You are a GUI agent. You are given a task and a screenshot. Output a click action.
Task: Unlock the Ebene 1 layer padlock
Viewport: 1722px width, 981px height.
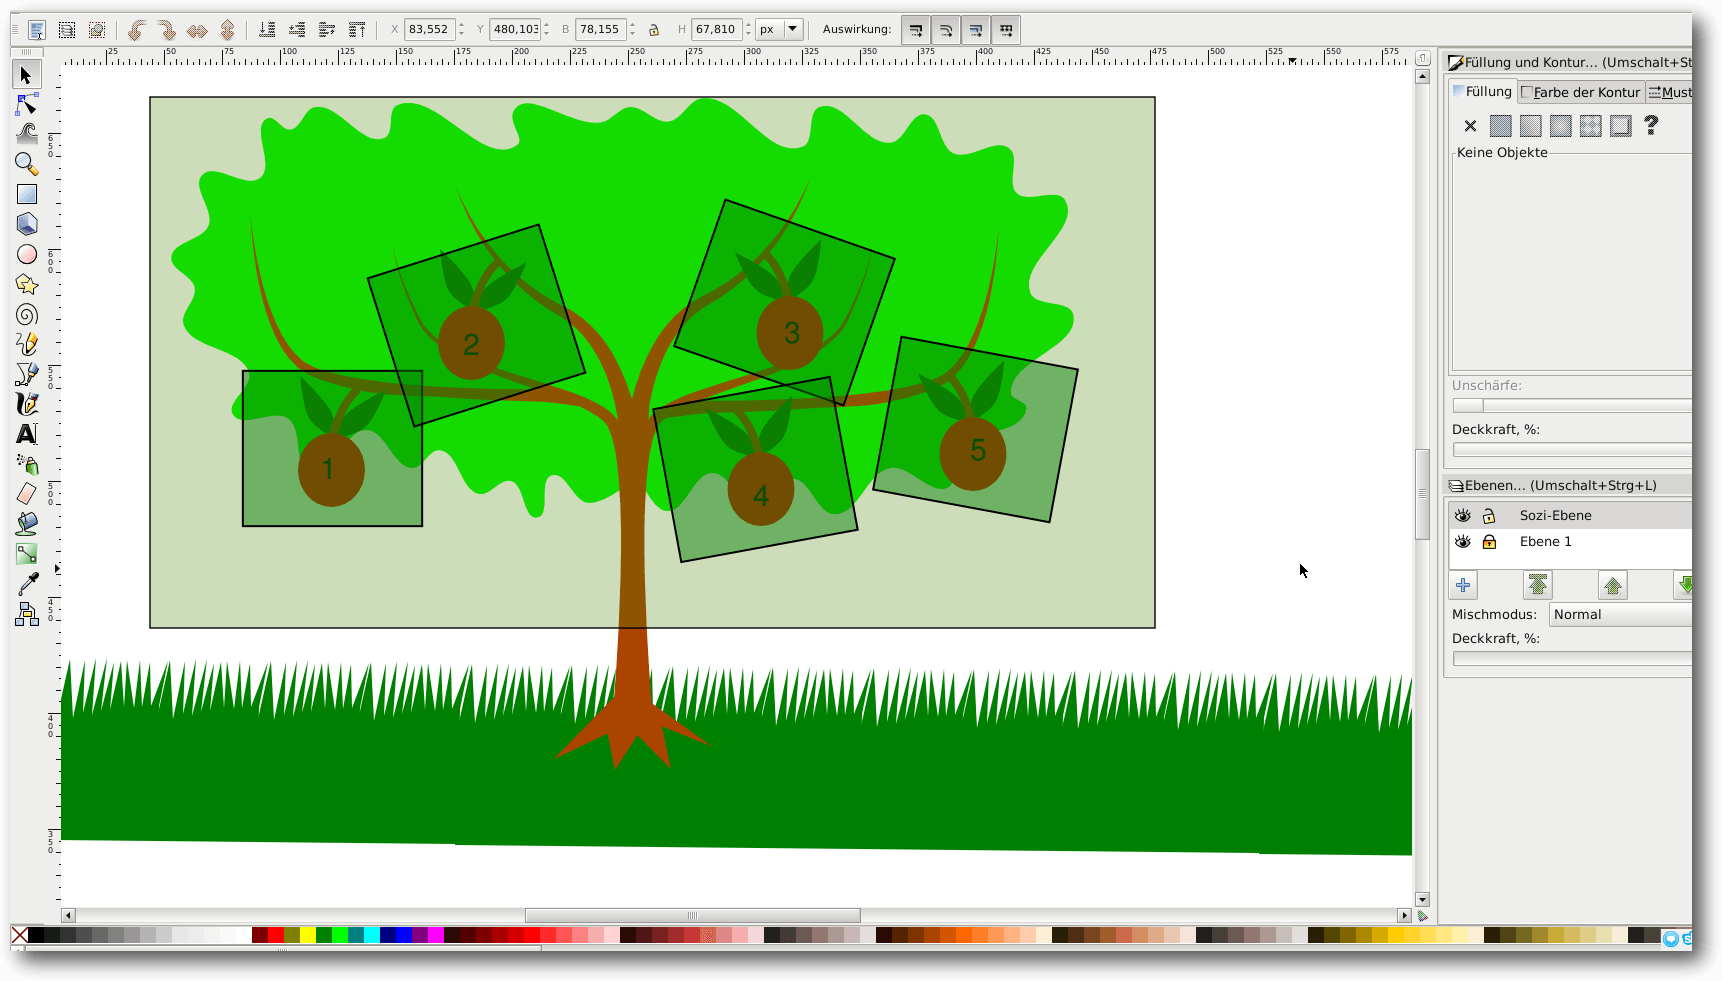pyautogui.click(x=1489, y=541)
